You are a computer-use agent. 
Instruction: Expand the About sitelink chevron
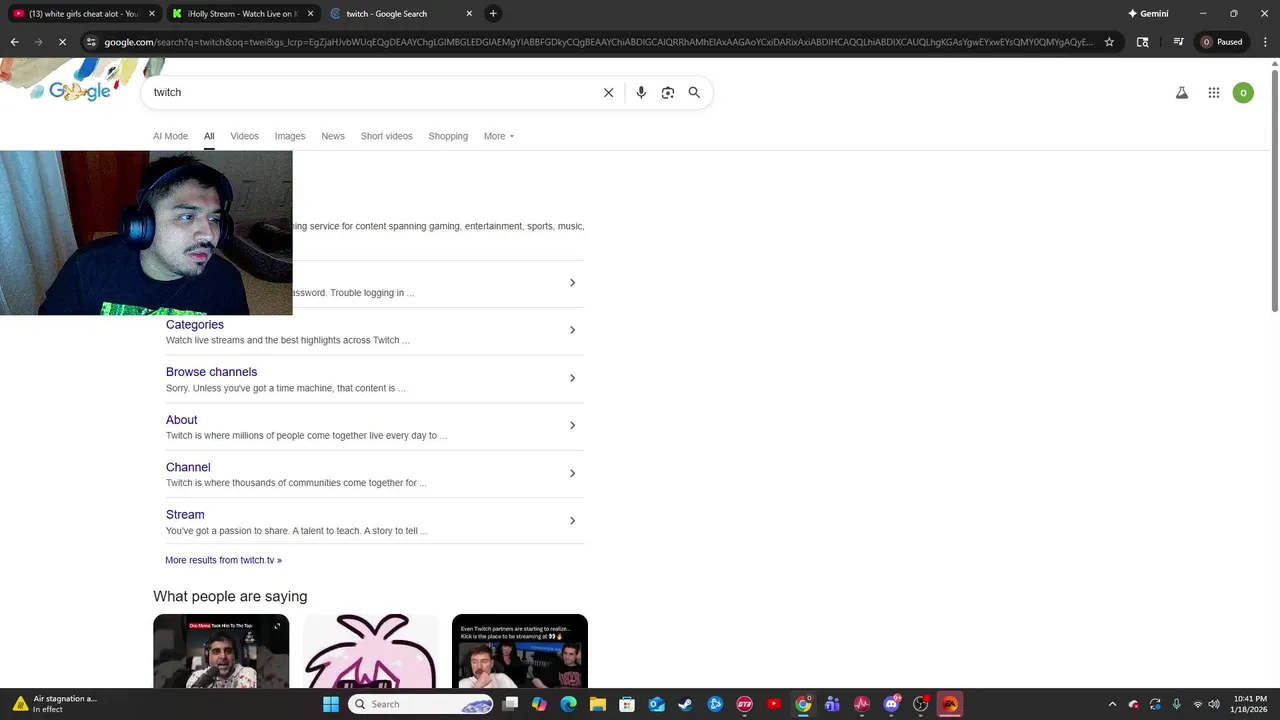572,425
